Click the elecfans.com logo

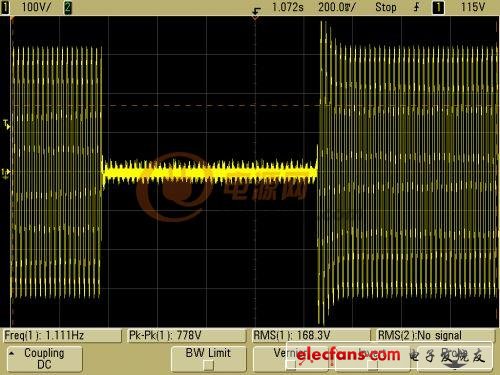[348, 354]
